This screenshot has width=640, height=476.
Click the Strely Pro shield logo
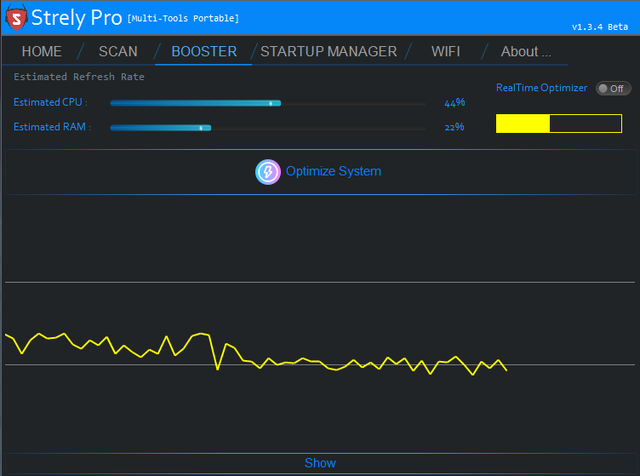pos(16,18)
